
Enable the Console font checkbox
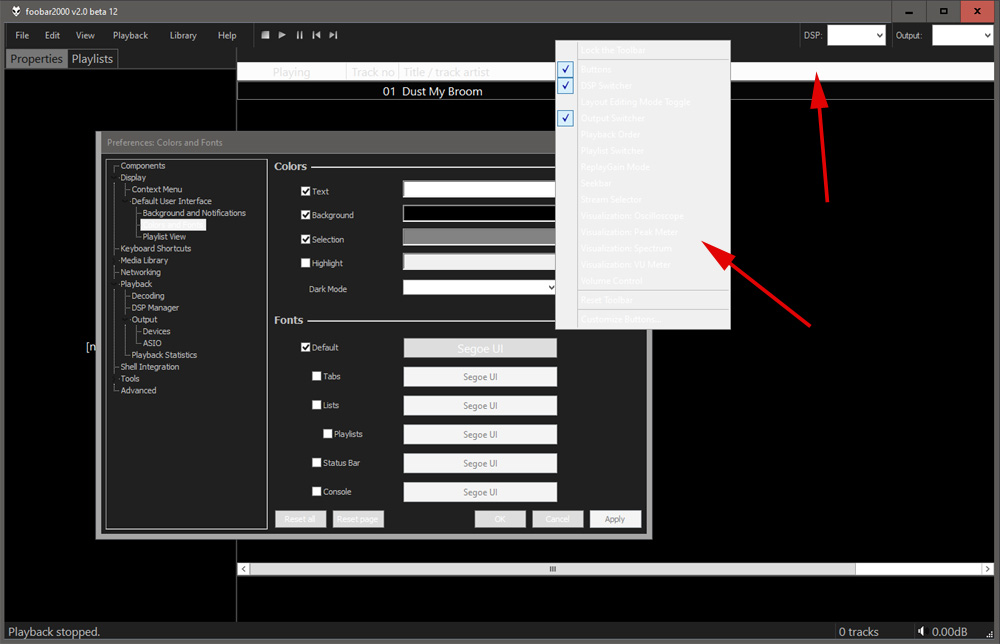(316, 491)
